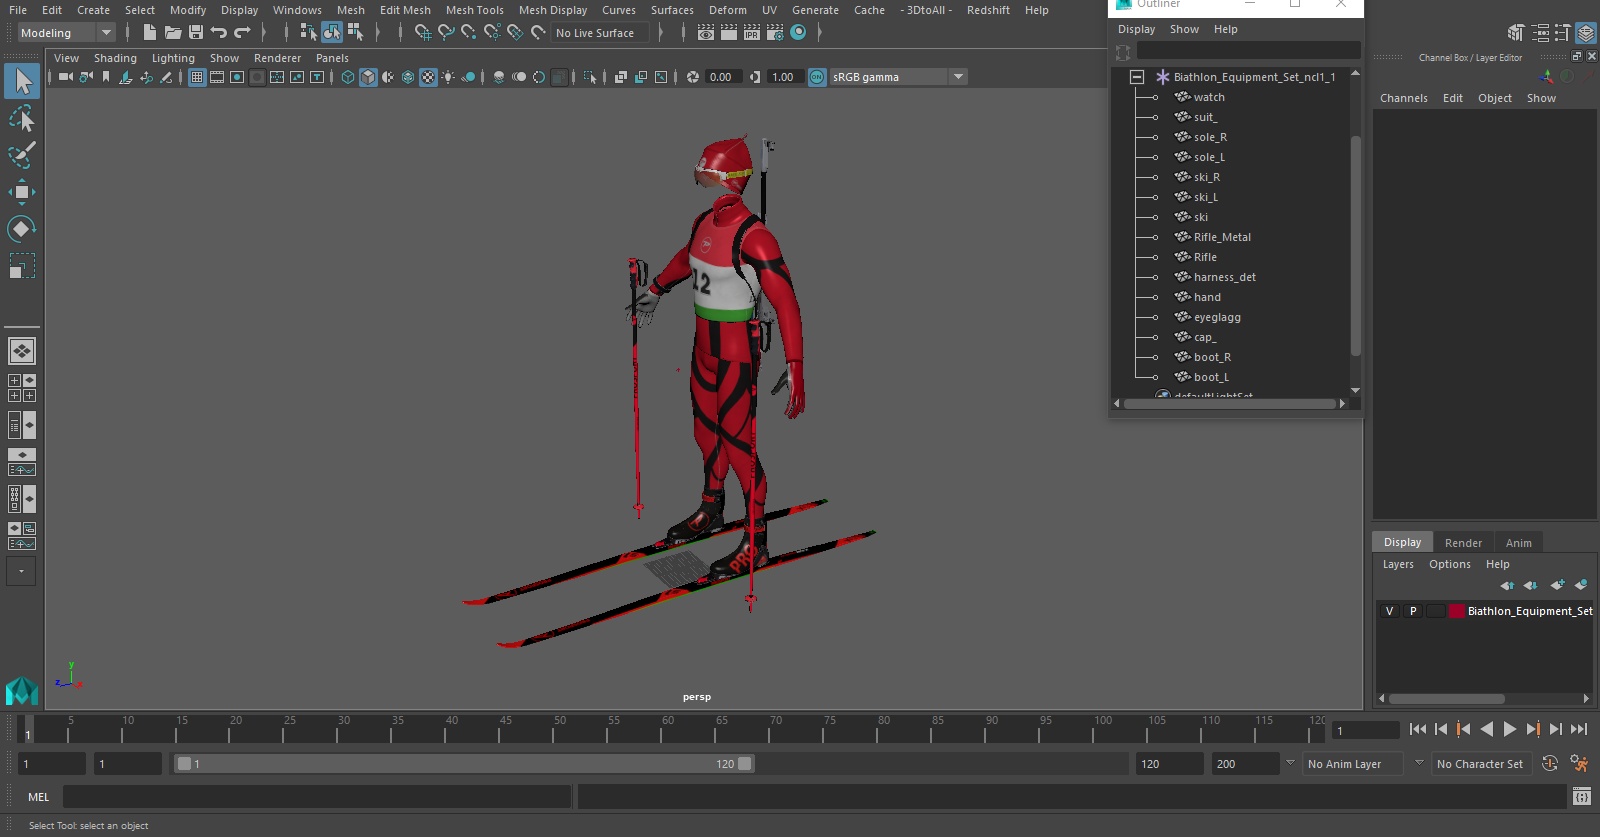Toggle playback P of Biathlon_Equipment_Set layer
Screen dimensions: 1600x837
[x=1413, y=611]
